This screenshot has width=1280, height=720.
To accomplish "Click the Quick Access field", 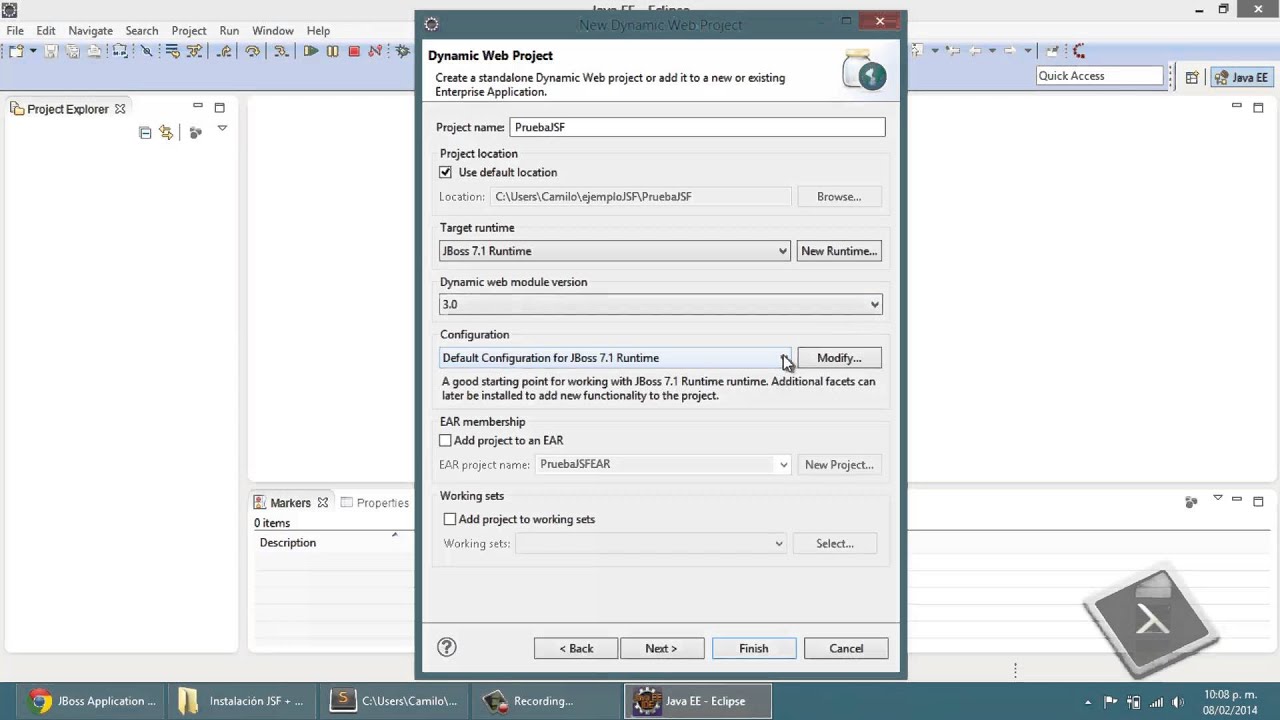I will click(1100, 76).
